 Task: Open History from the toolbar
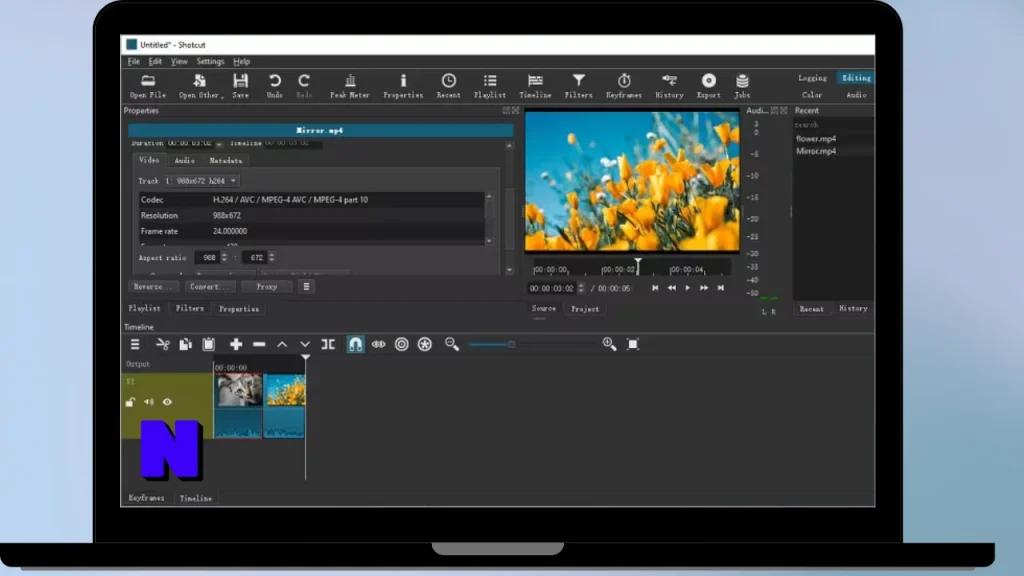click(669, 86)
